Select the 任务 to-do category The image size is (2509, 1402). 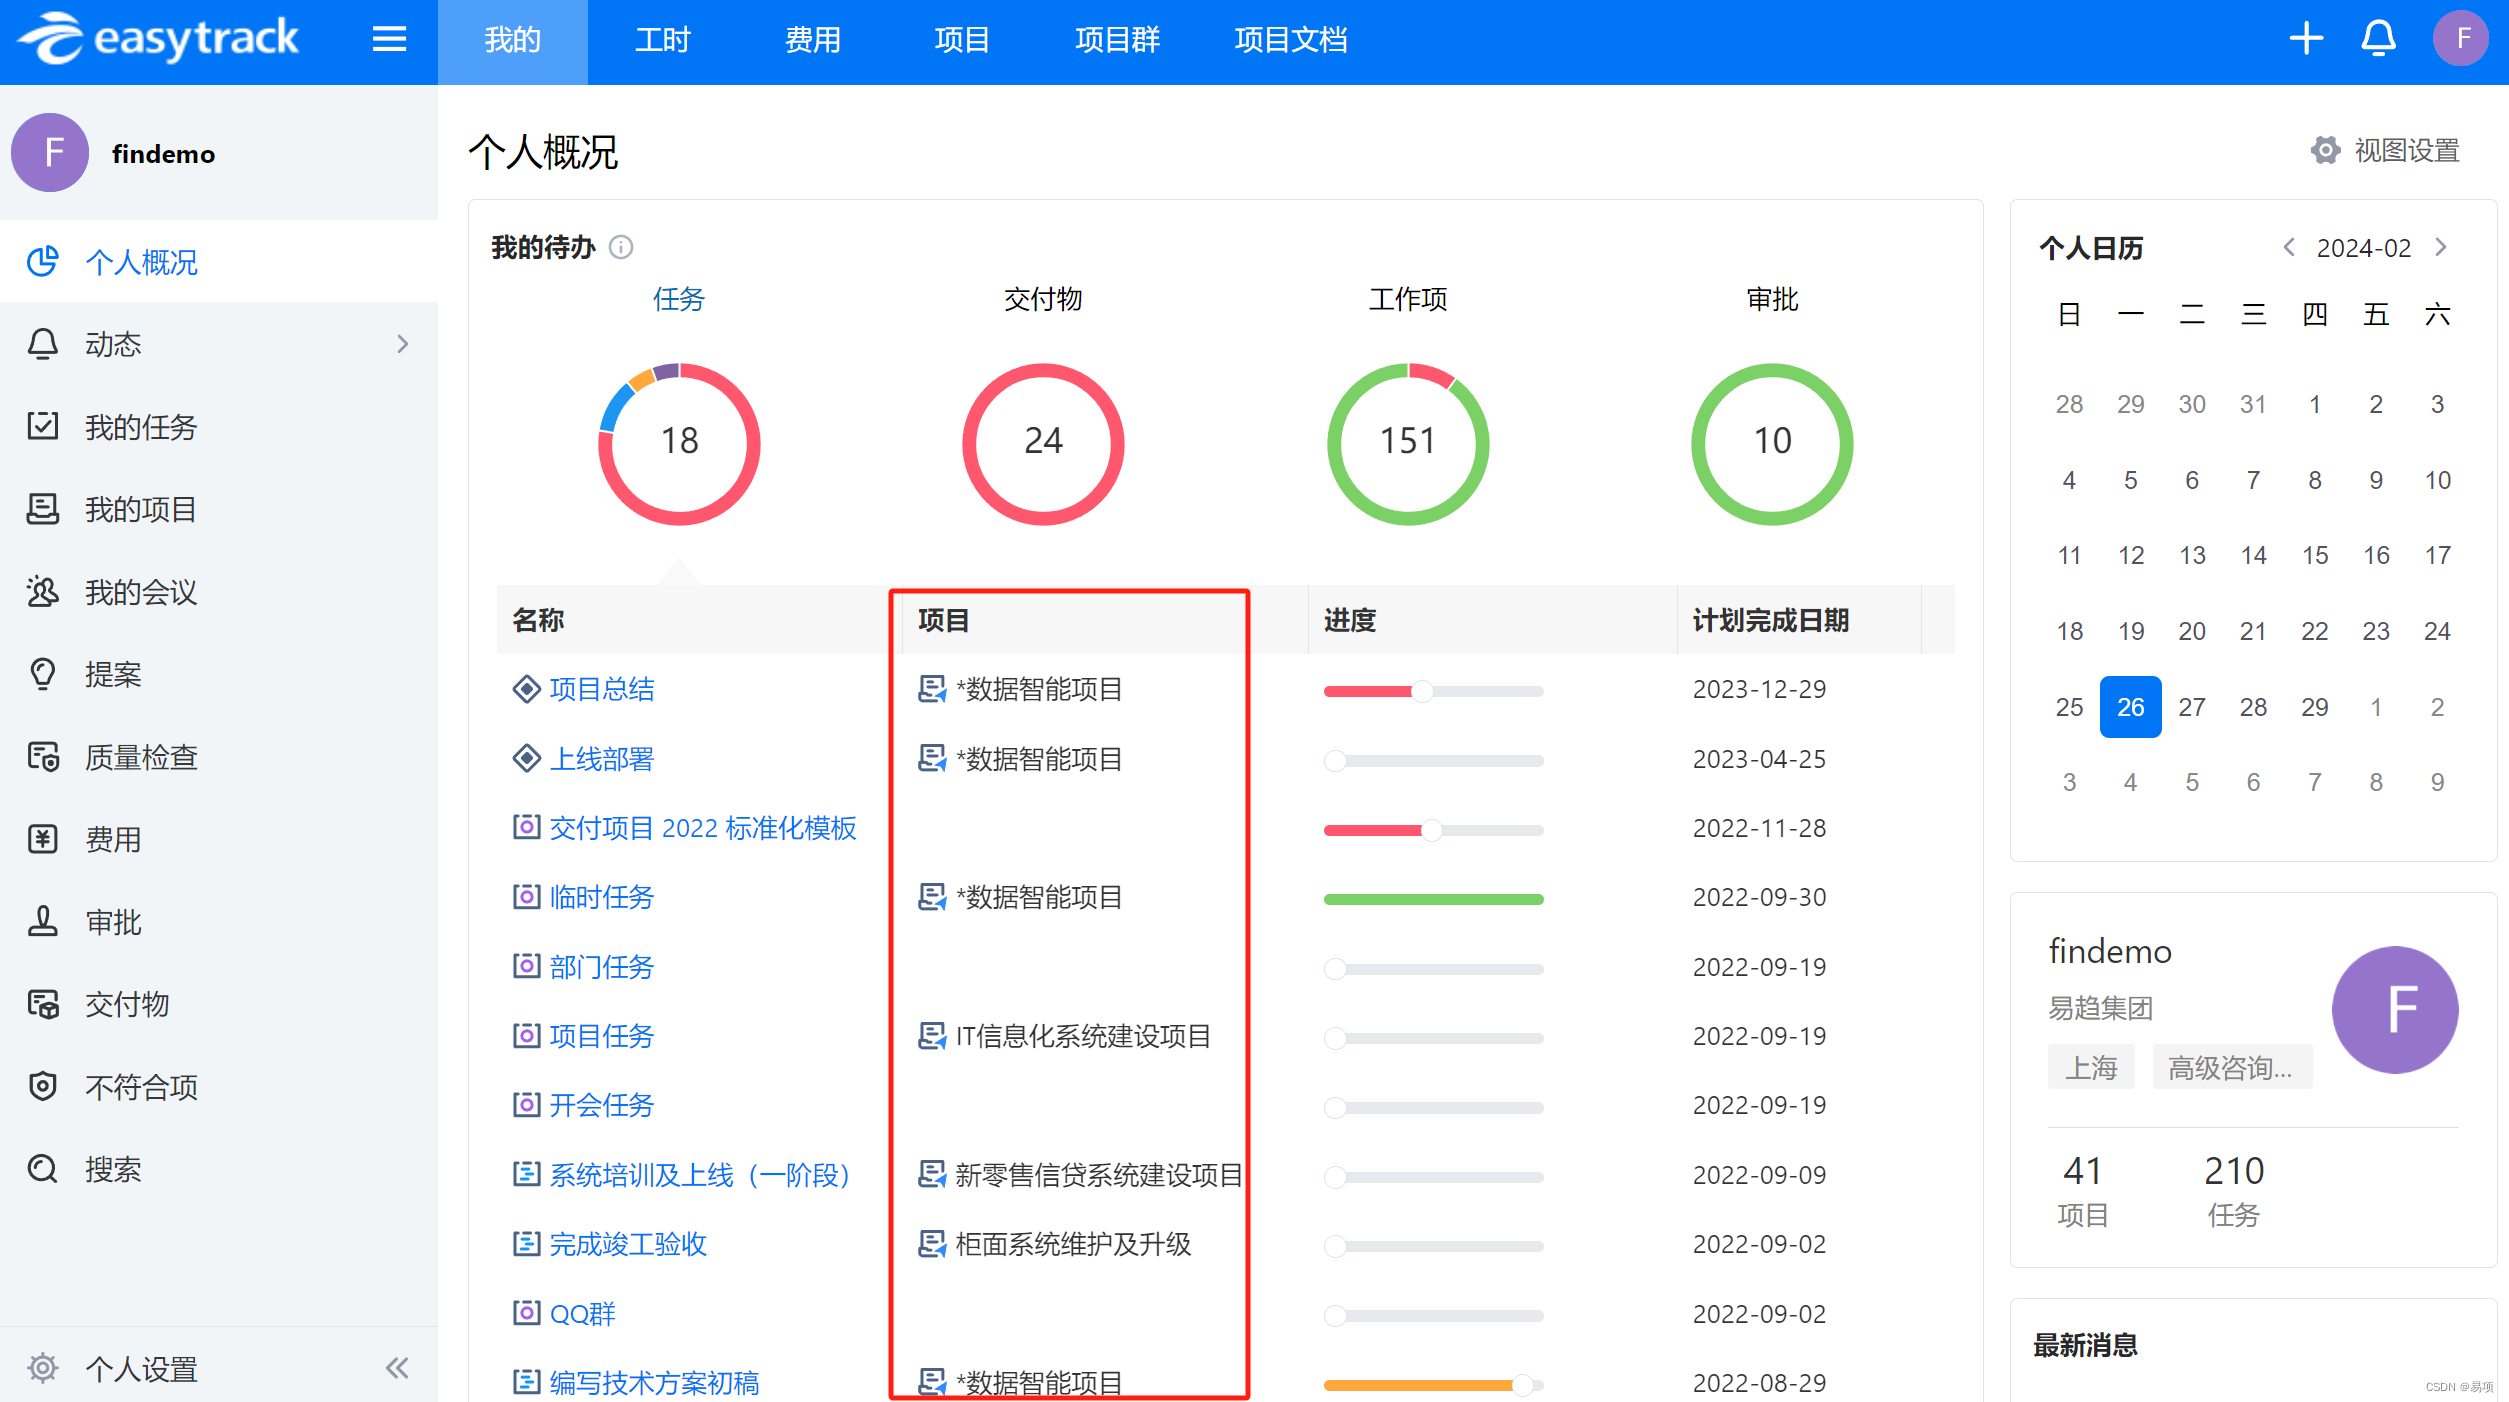679,299
